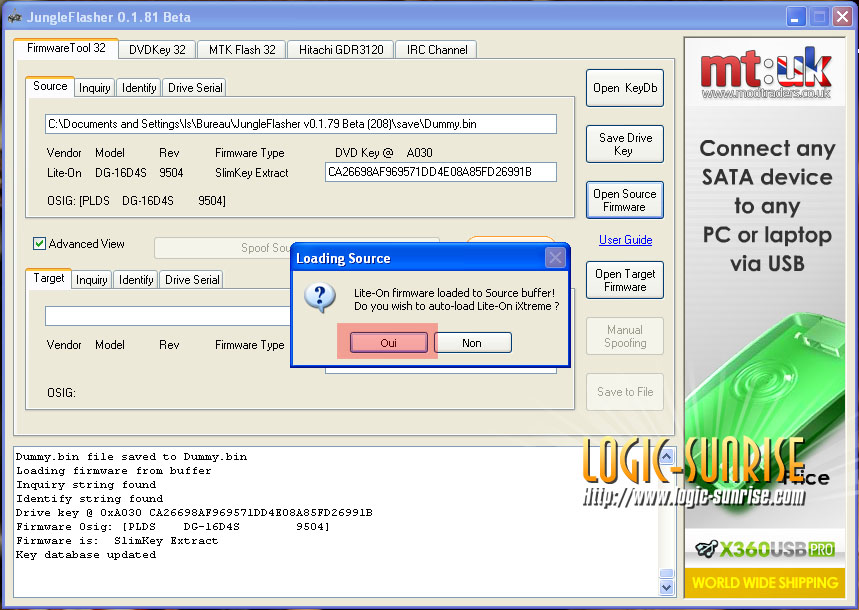Click 'Identify string found' log line
The height and width of the screenshot is (610, 859).
pos(89,499)
